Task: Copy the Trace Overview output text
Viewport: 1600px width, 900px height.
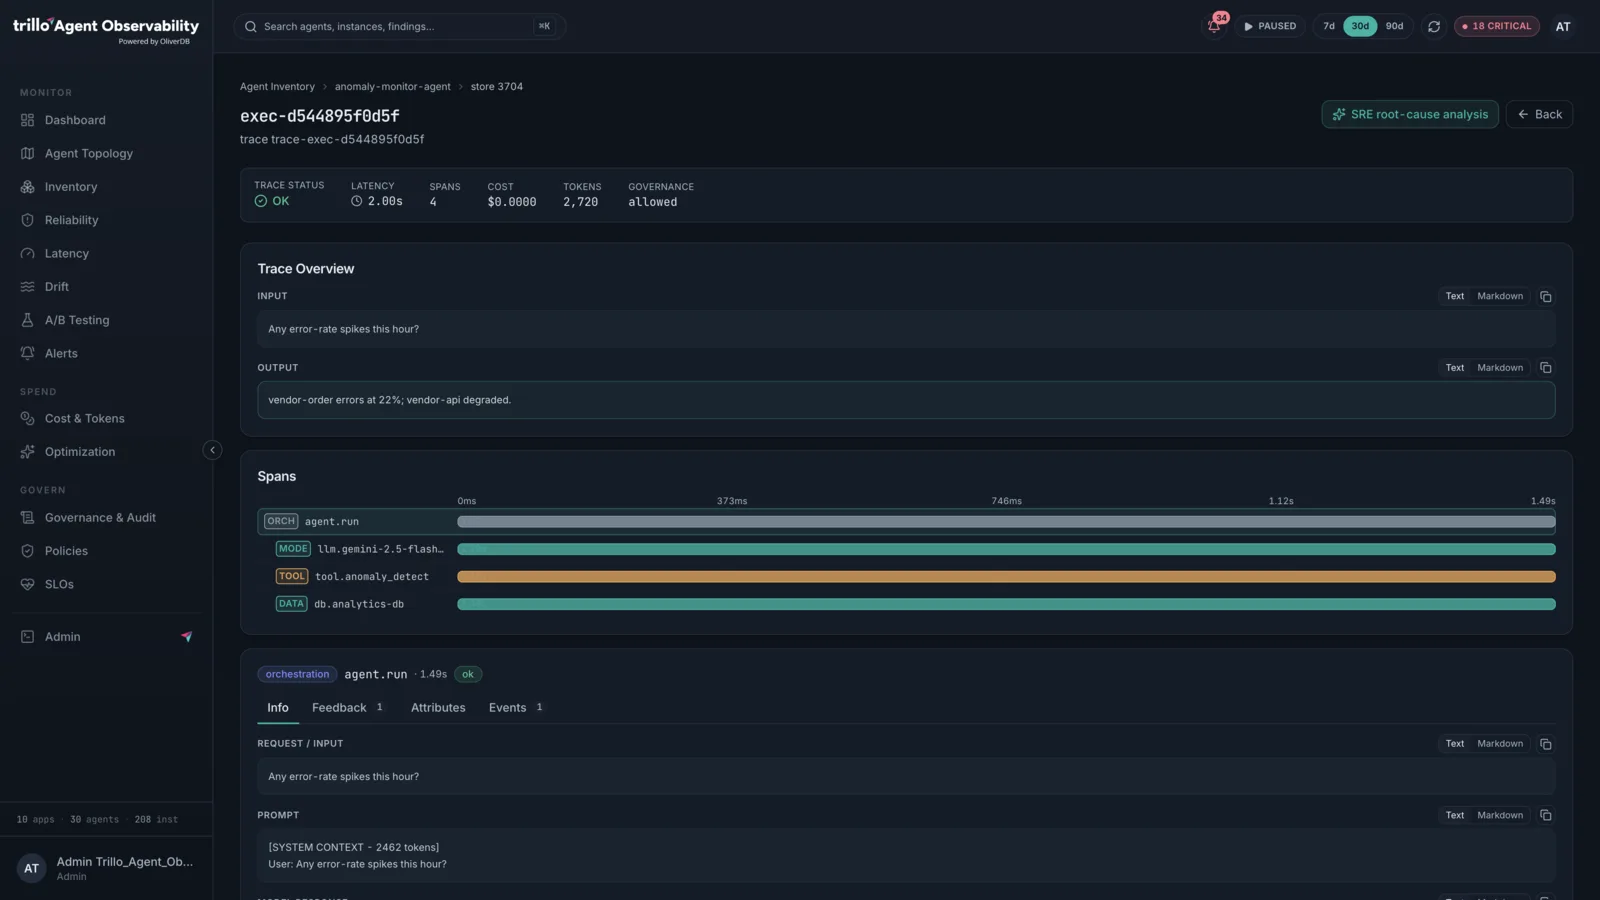Action: tap(1546, 368)
